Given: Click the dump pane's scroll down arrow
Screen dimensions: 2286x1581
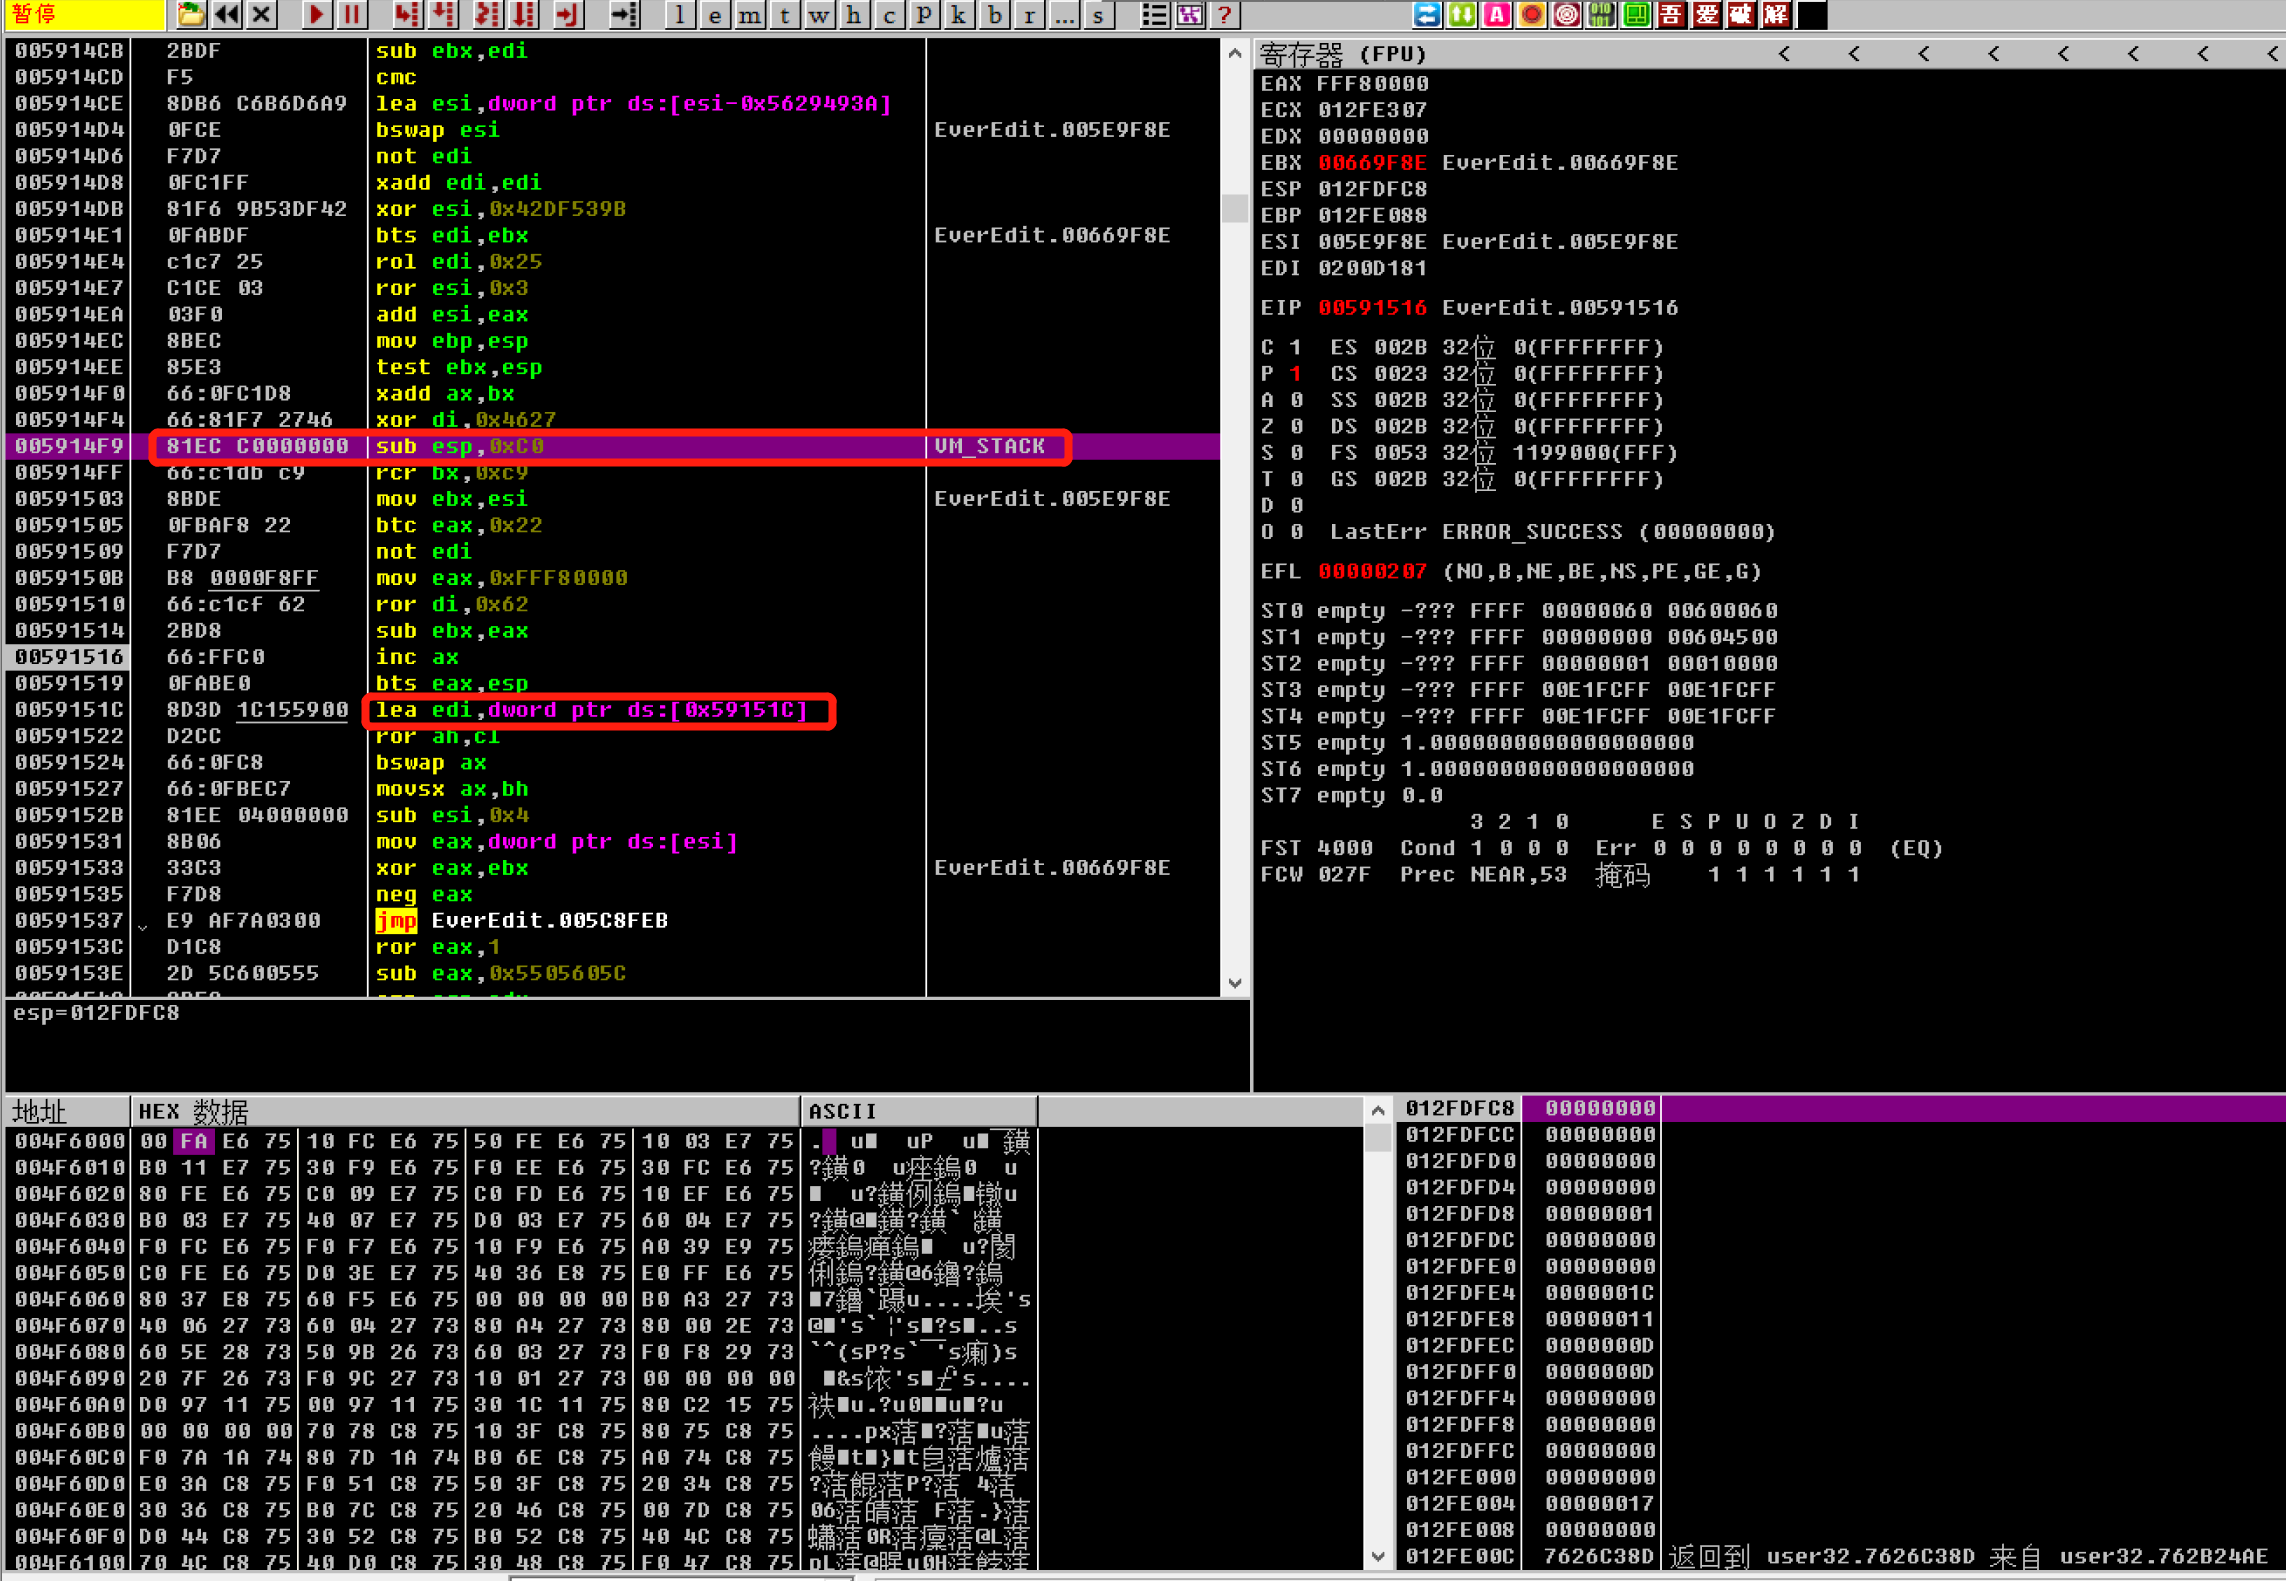Looking at the screenshot, I should [1378, 1556].
